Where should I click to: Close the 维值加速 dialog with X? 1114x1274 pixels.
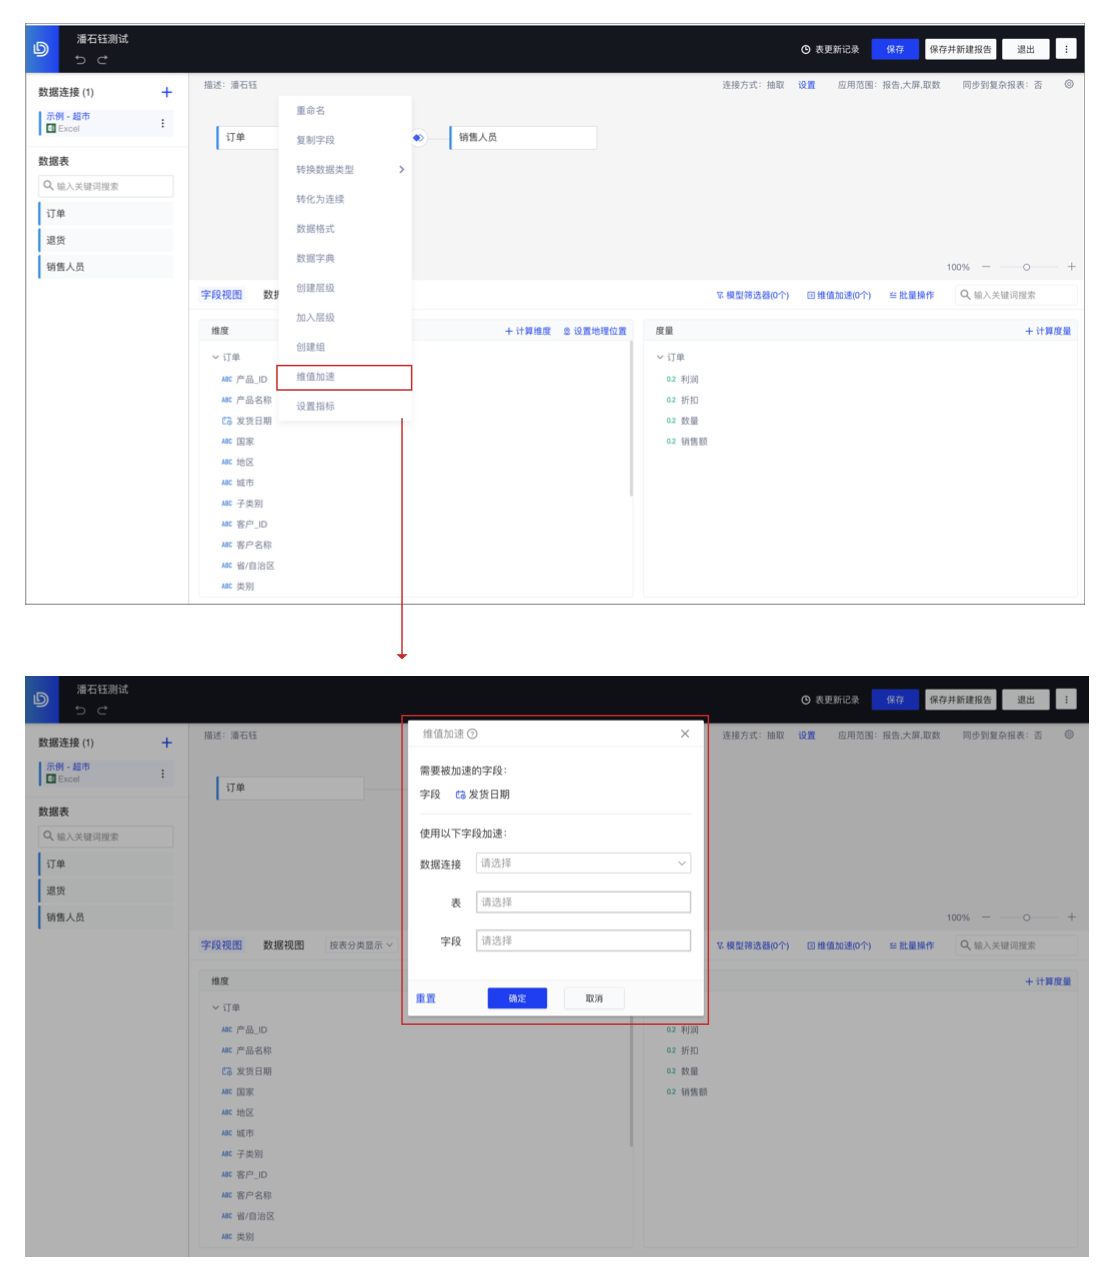[684, 734]
